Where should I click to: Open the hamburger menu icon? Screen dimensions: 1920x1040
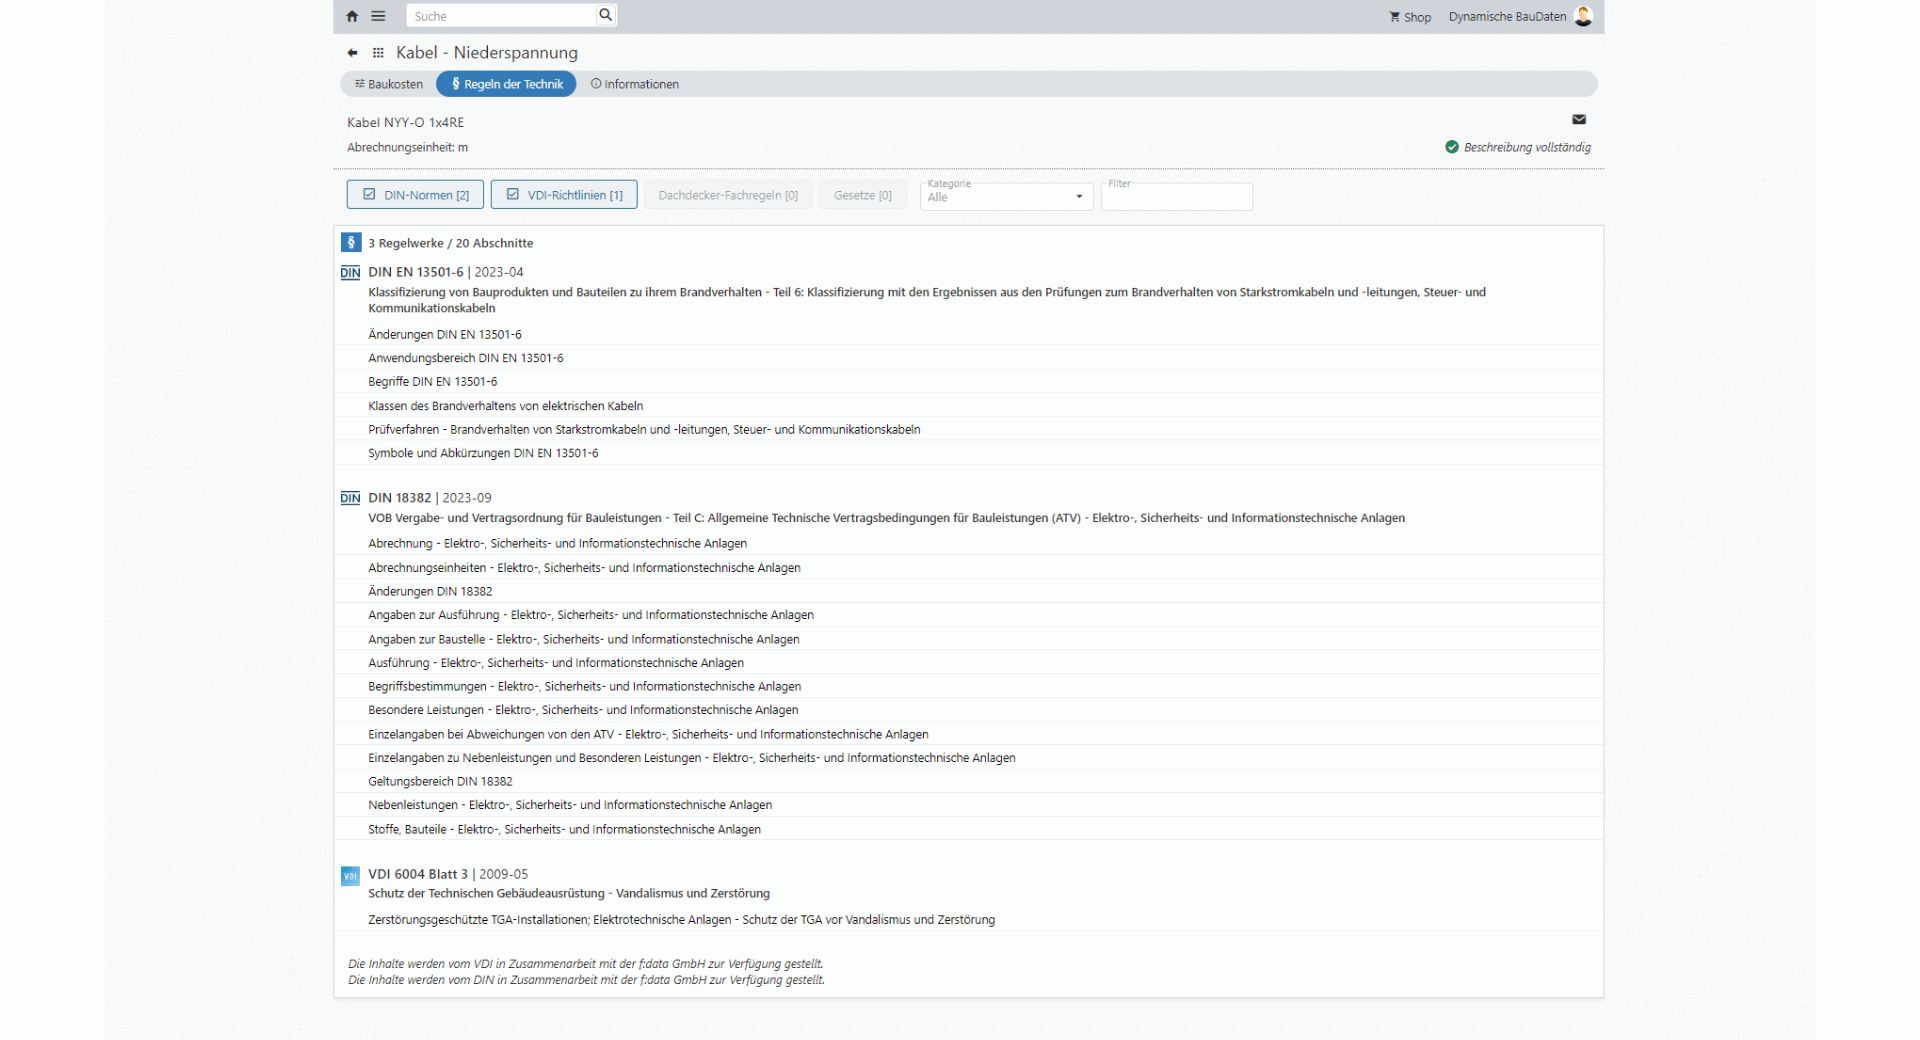[378, 16]
